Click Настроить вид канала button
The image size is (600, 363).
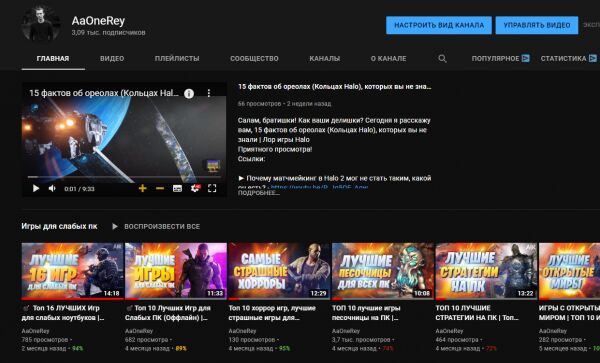point(439,25)
